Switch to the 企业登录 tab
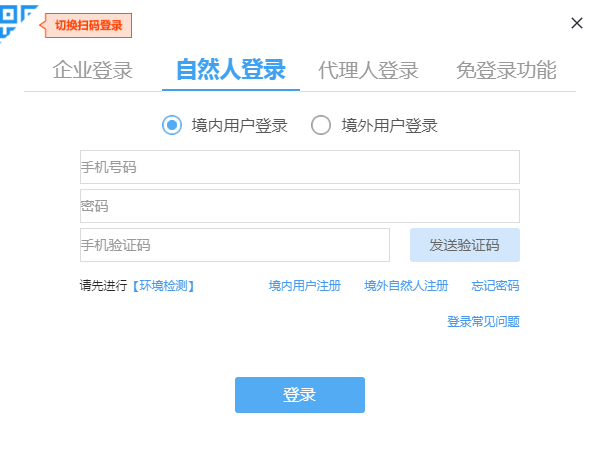Image resolution: width=598 pixels, height=457 pixels. (92, 70)
